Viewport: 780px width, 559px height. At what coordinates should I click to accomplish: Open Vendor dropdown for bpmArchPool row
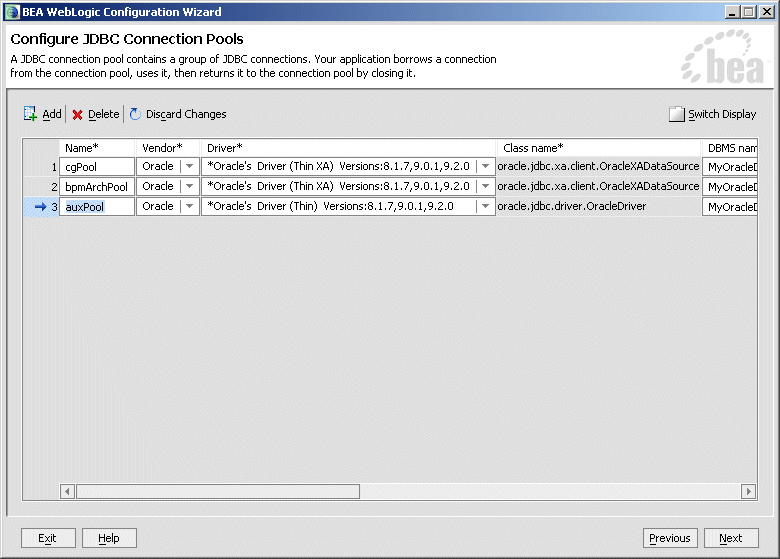[x=190, y=186]
